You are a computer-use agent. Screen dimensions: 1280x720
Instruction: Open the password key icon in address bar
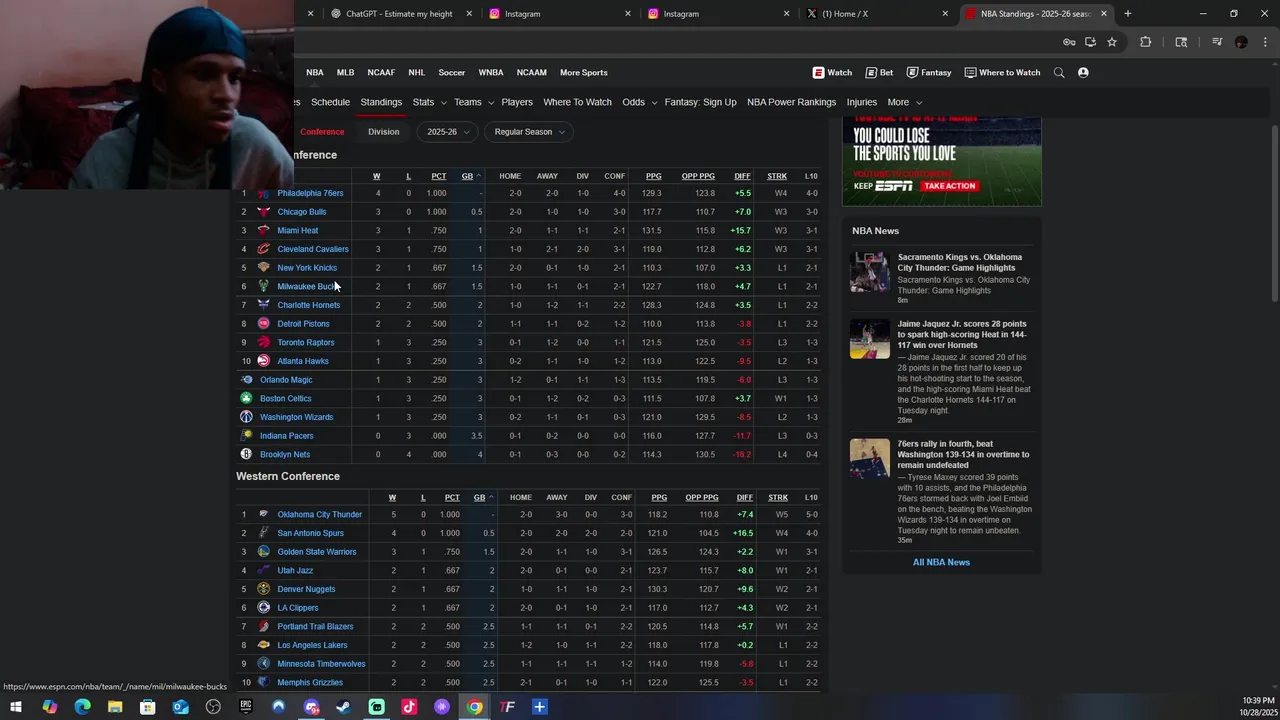coord(1069,42)
